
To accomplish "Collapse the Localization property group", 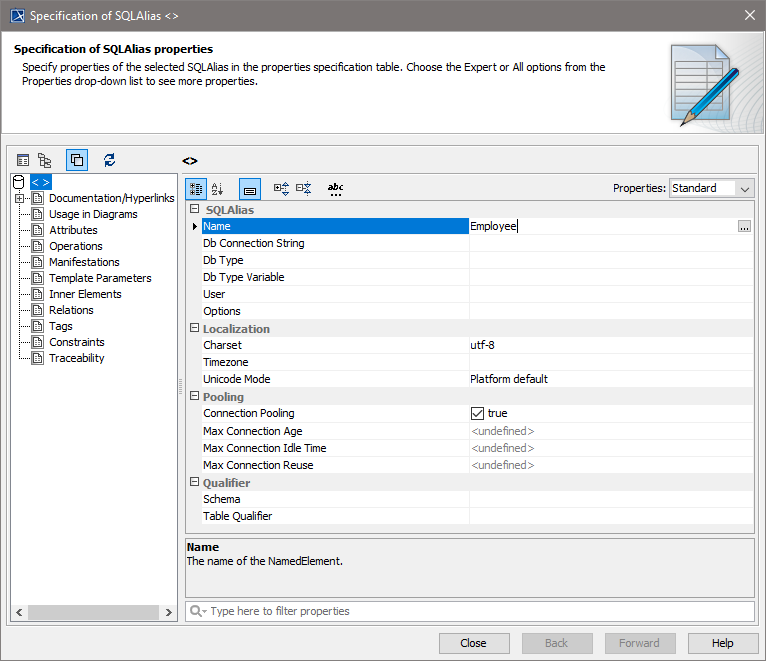I will pyautogui.click(x=194, y=328).
